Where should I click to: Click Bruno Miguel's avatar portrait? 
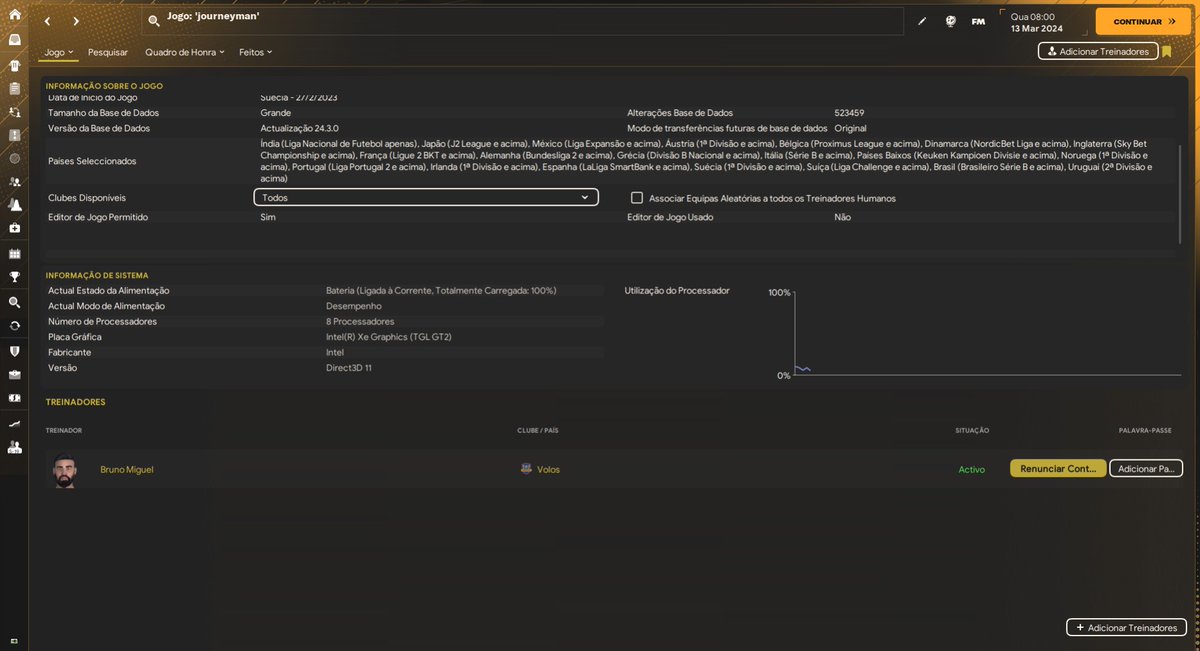click(64, 470)
